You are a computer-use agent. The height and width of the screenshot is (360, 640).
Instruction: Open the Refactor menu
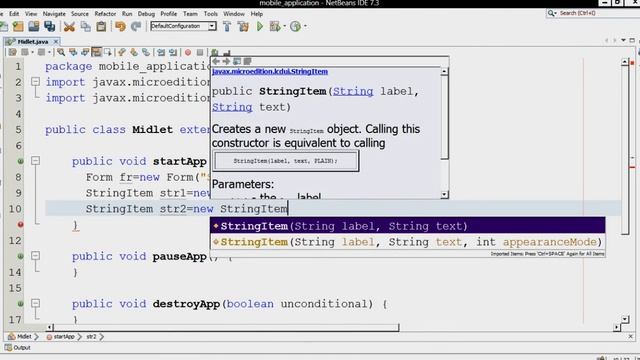pyautogui.click(x=105, y=14)
